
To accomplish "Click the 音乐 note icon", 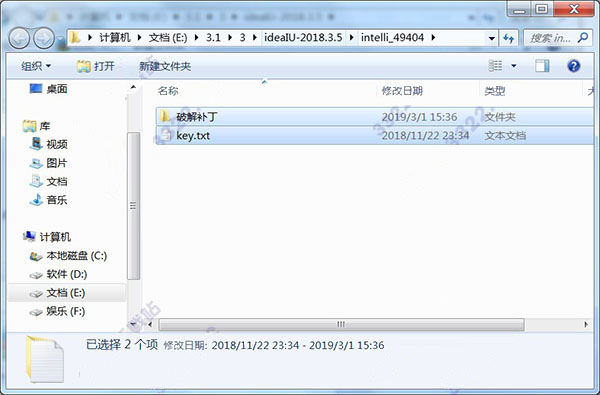I will click(36, 200).
